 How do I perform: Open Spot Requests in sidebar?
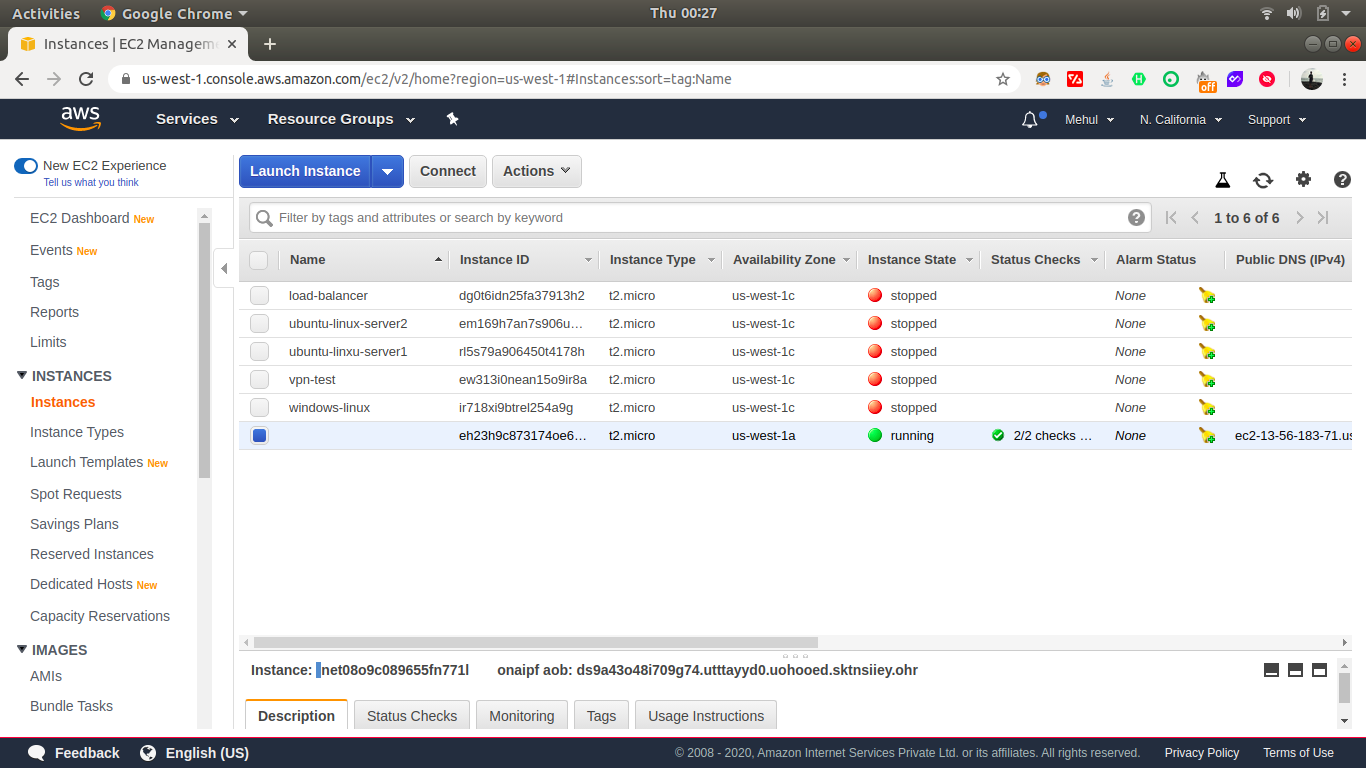76,494
